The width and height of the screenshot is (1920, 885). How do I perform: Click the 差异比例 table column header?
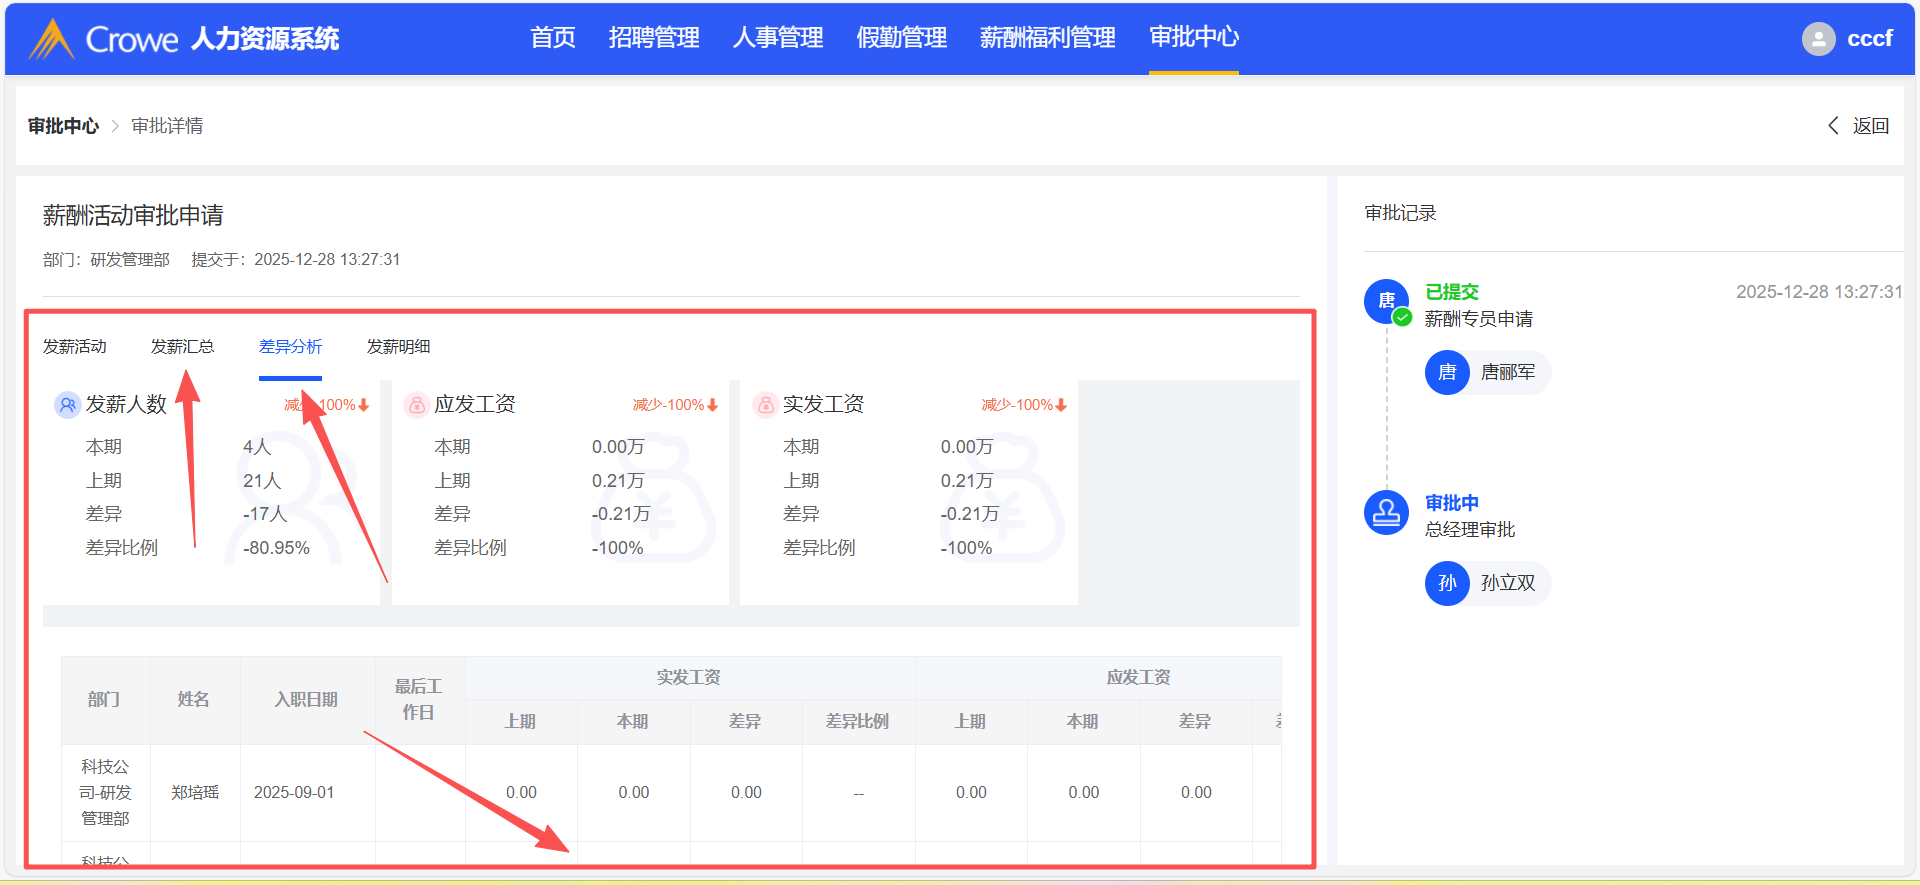click(858, 722)
